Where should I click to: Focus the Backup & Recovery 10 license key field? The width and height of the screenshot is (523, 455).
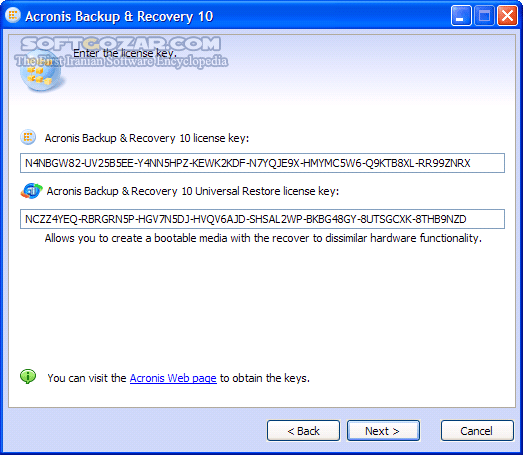[262, 163]
